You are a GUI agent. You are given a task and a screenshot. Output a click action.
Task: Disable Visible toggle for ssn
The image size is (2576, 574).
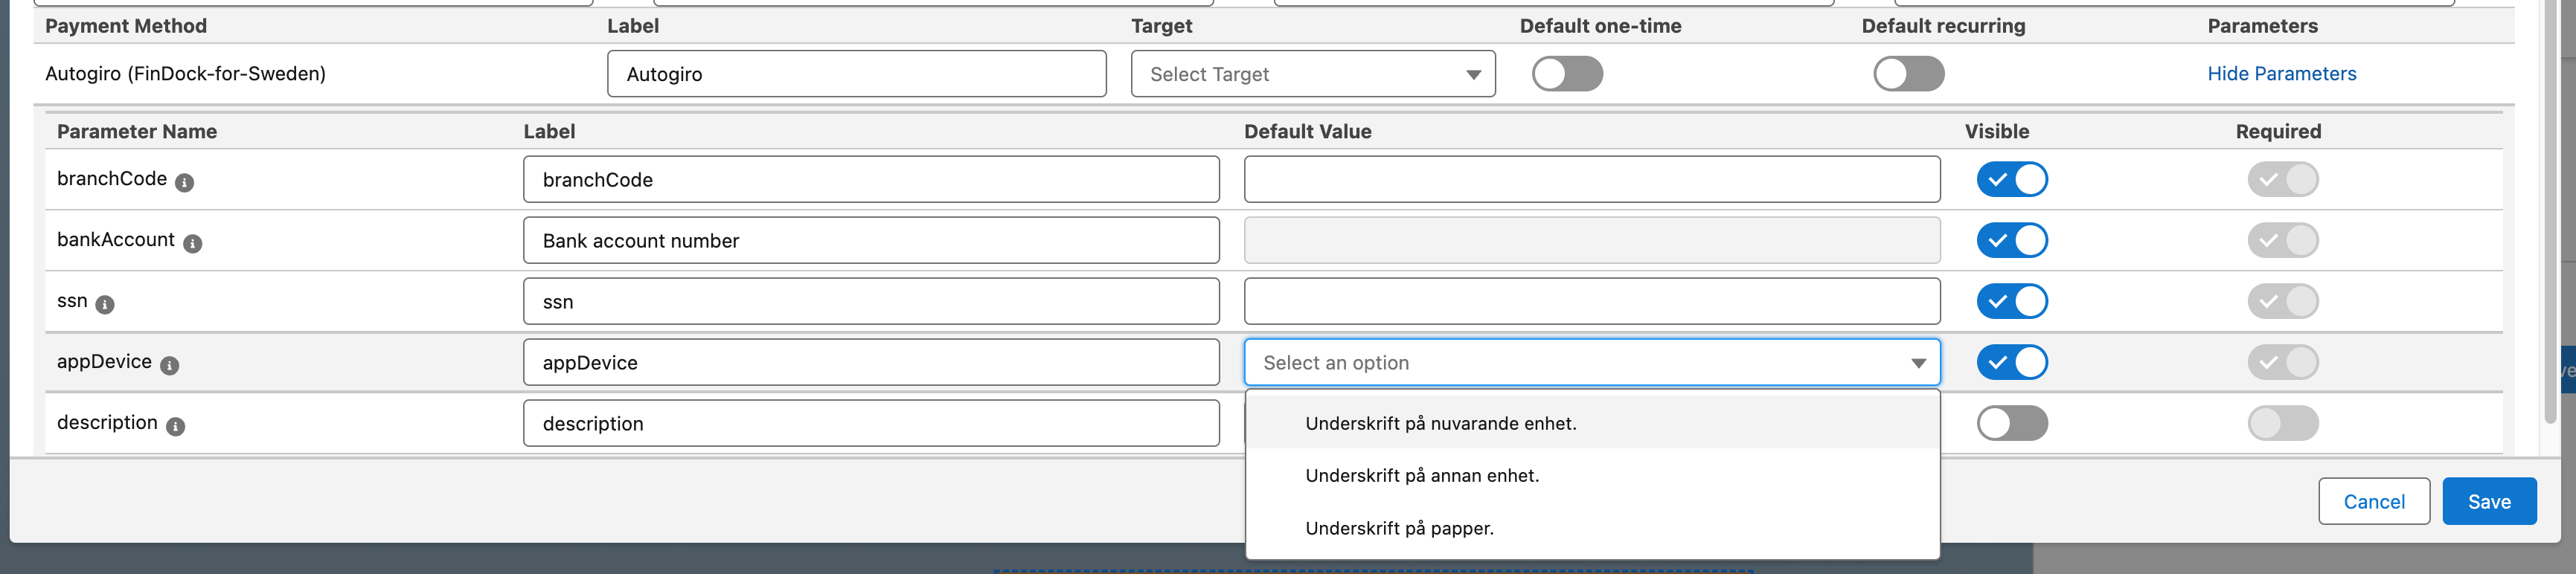tap(2011, 301)
